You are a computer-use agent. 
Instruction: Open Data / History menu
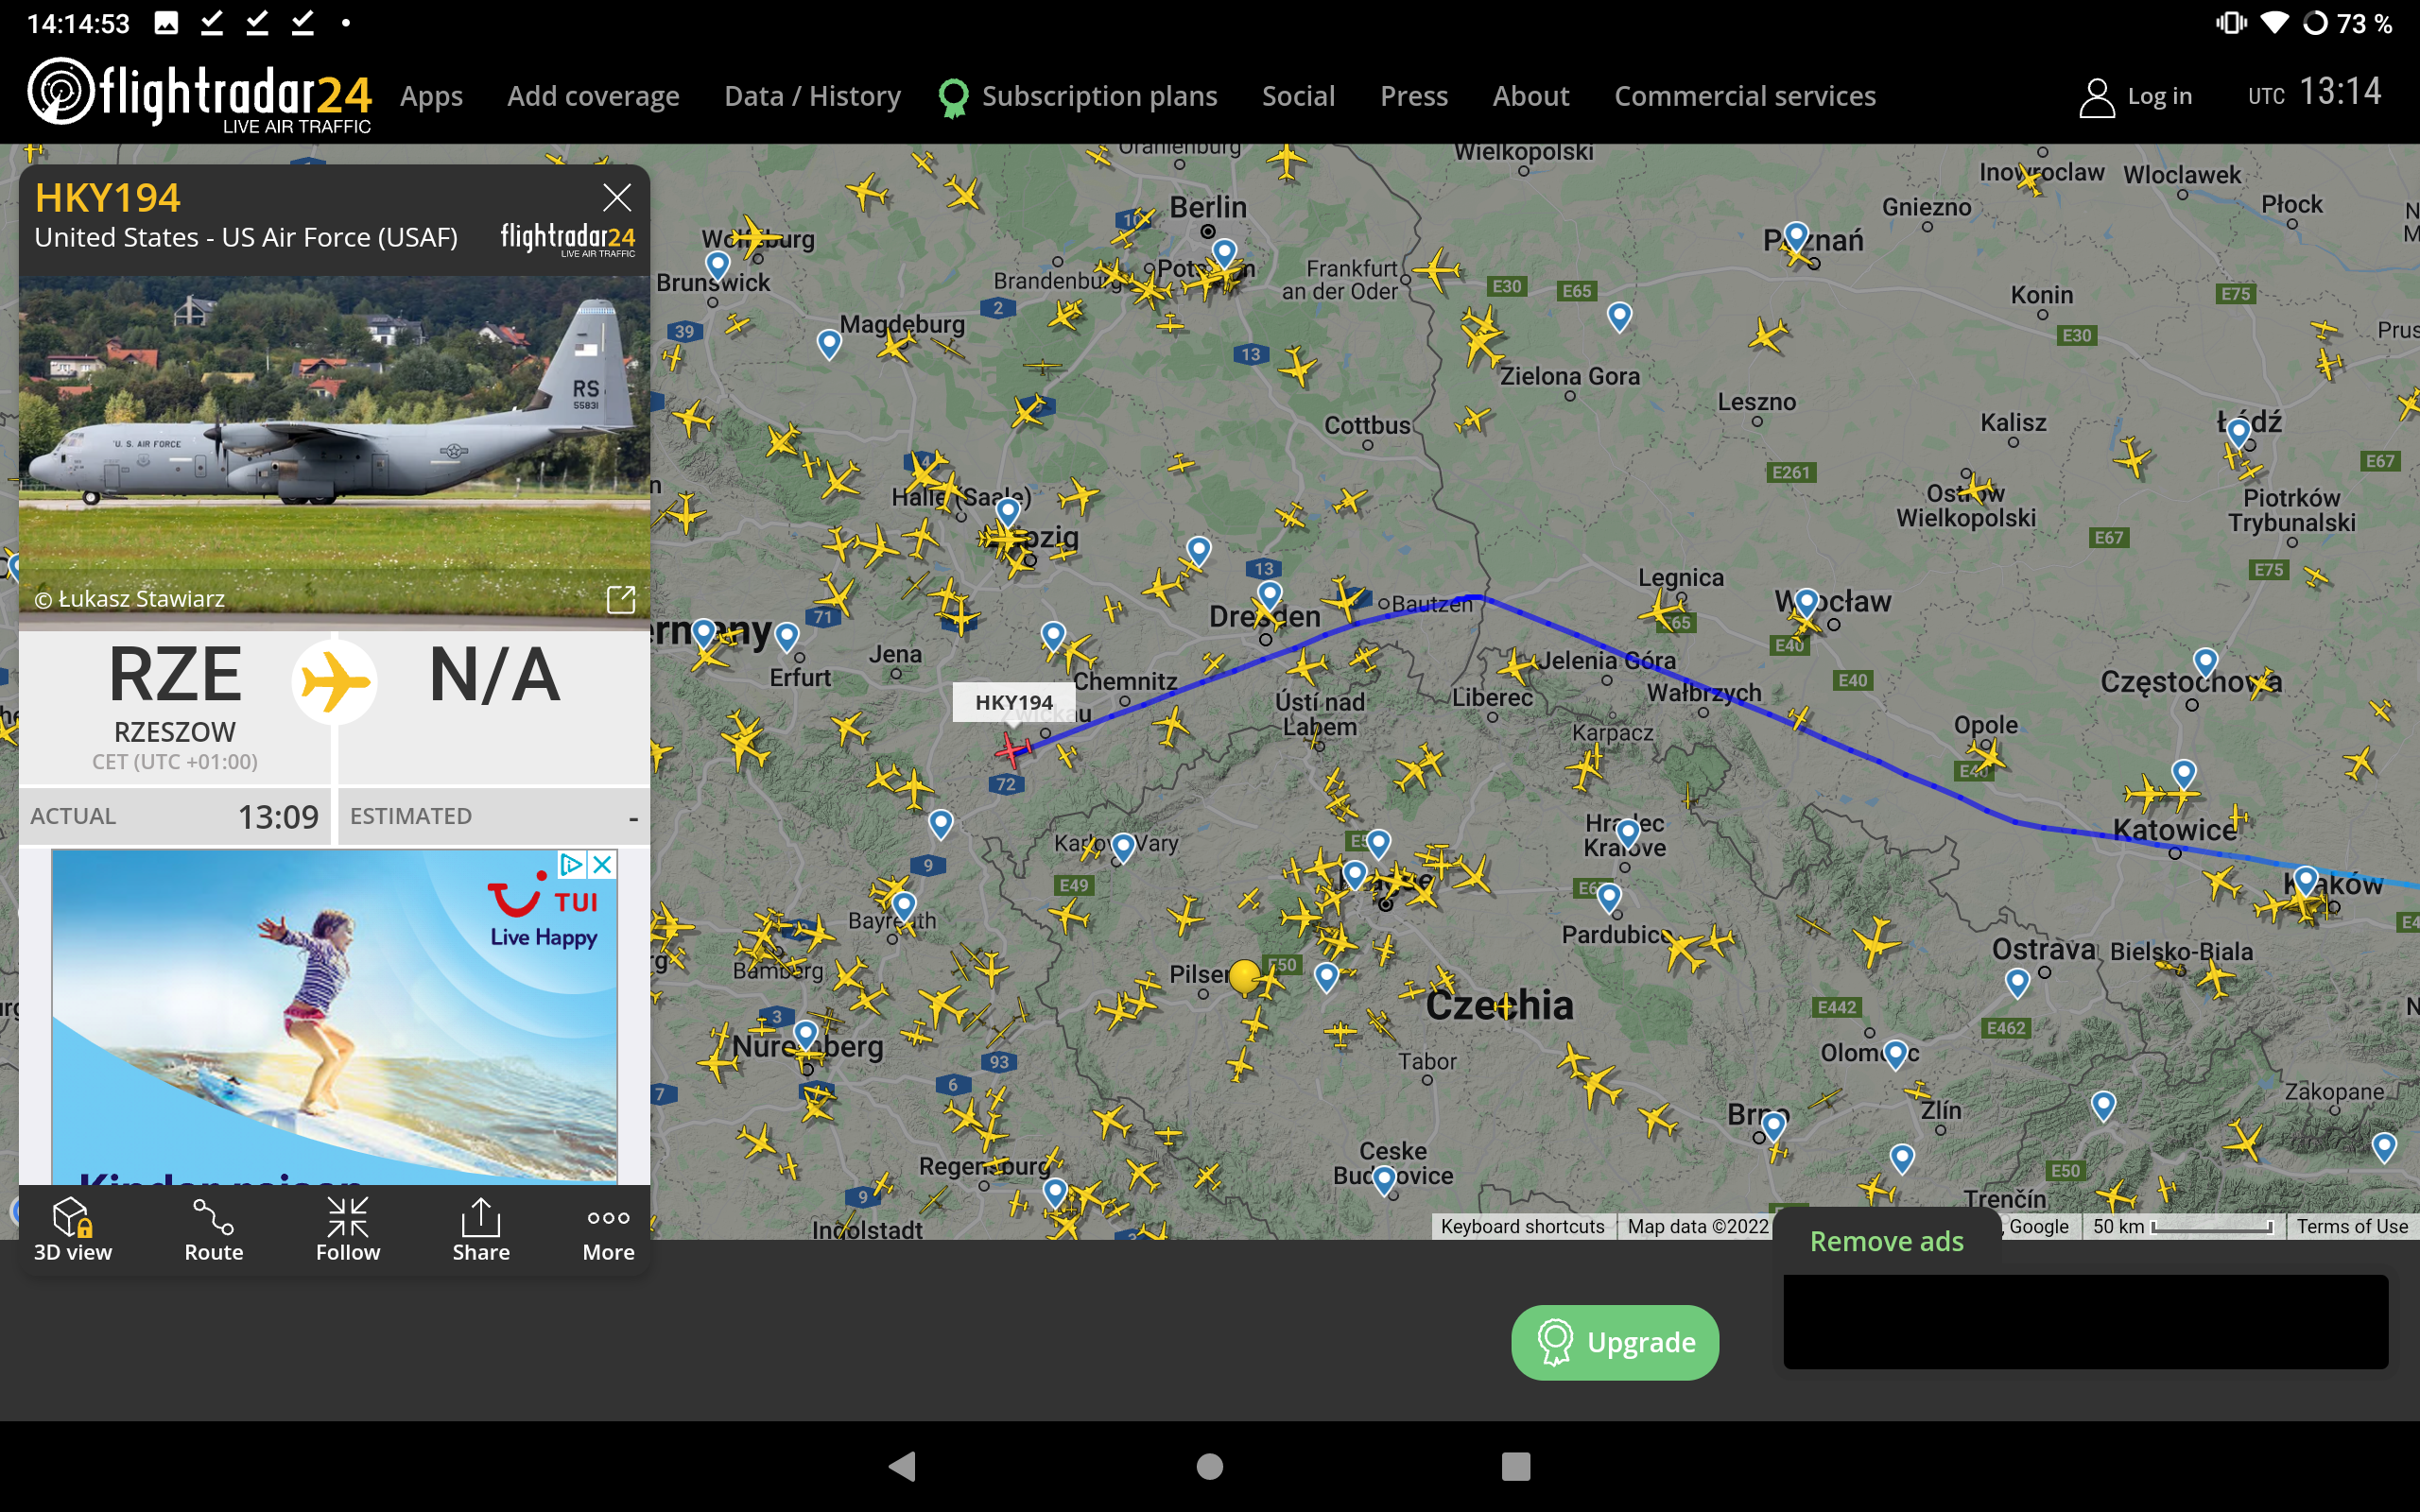[x=812, y=96]
